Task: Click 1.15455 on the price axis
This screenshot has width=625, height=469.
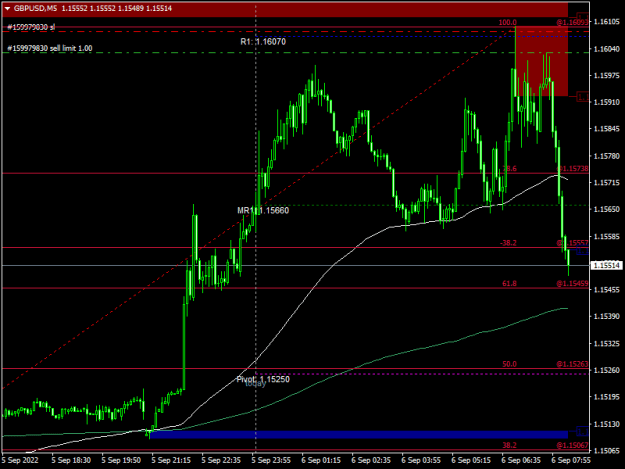Action: tap(607, 290)
